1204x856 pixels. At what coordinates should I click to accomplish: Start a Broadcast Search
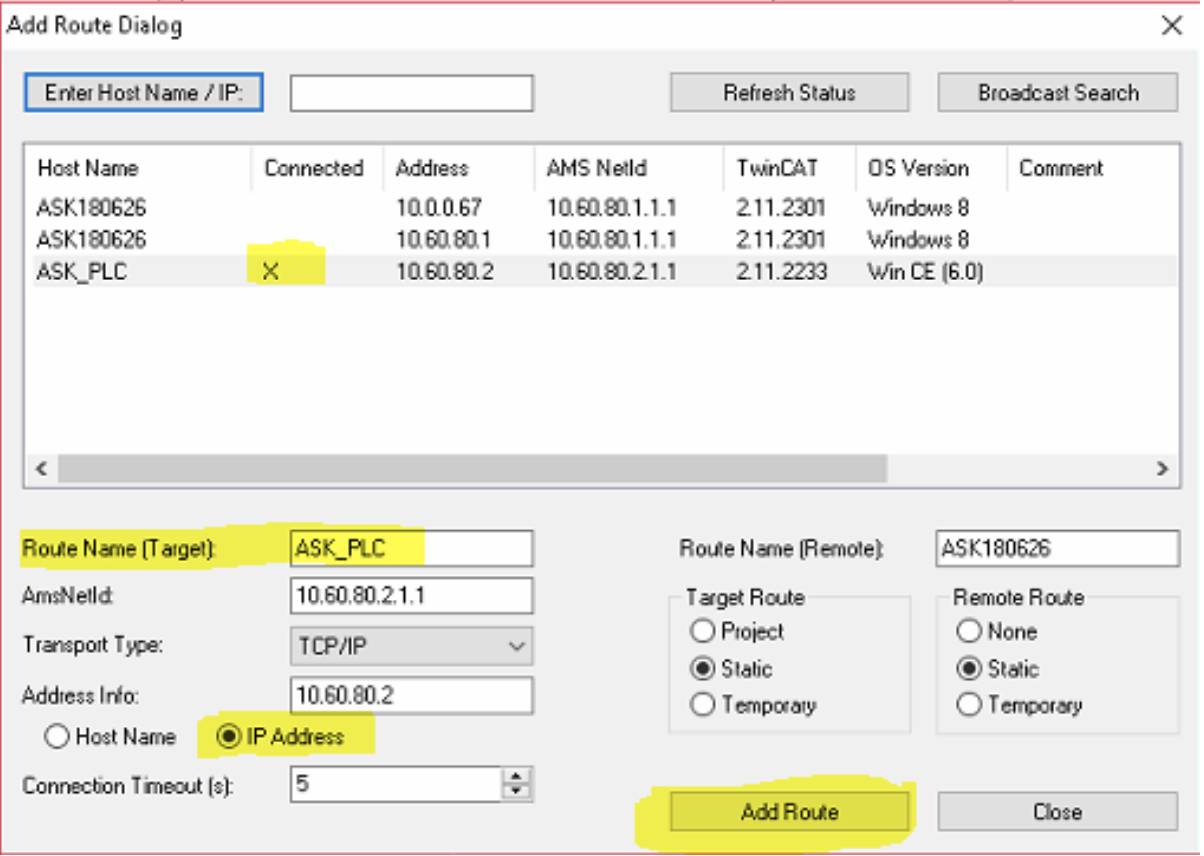pyautogui.click(x=1057, y=93)
